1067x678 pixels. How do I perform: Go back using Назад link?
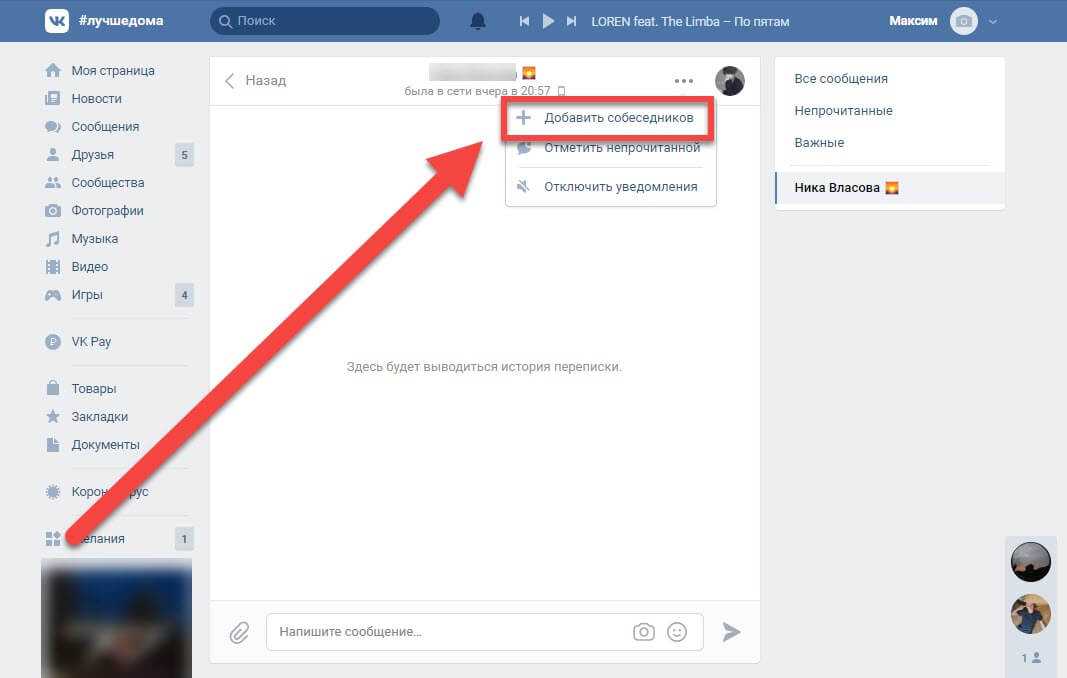[256, 81]
